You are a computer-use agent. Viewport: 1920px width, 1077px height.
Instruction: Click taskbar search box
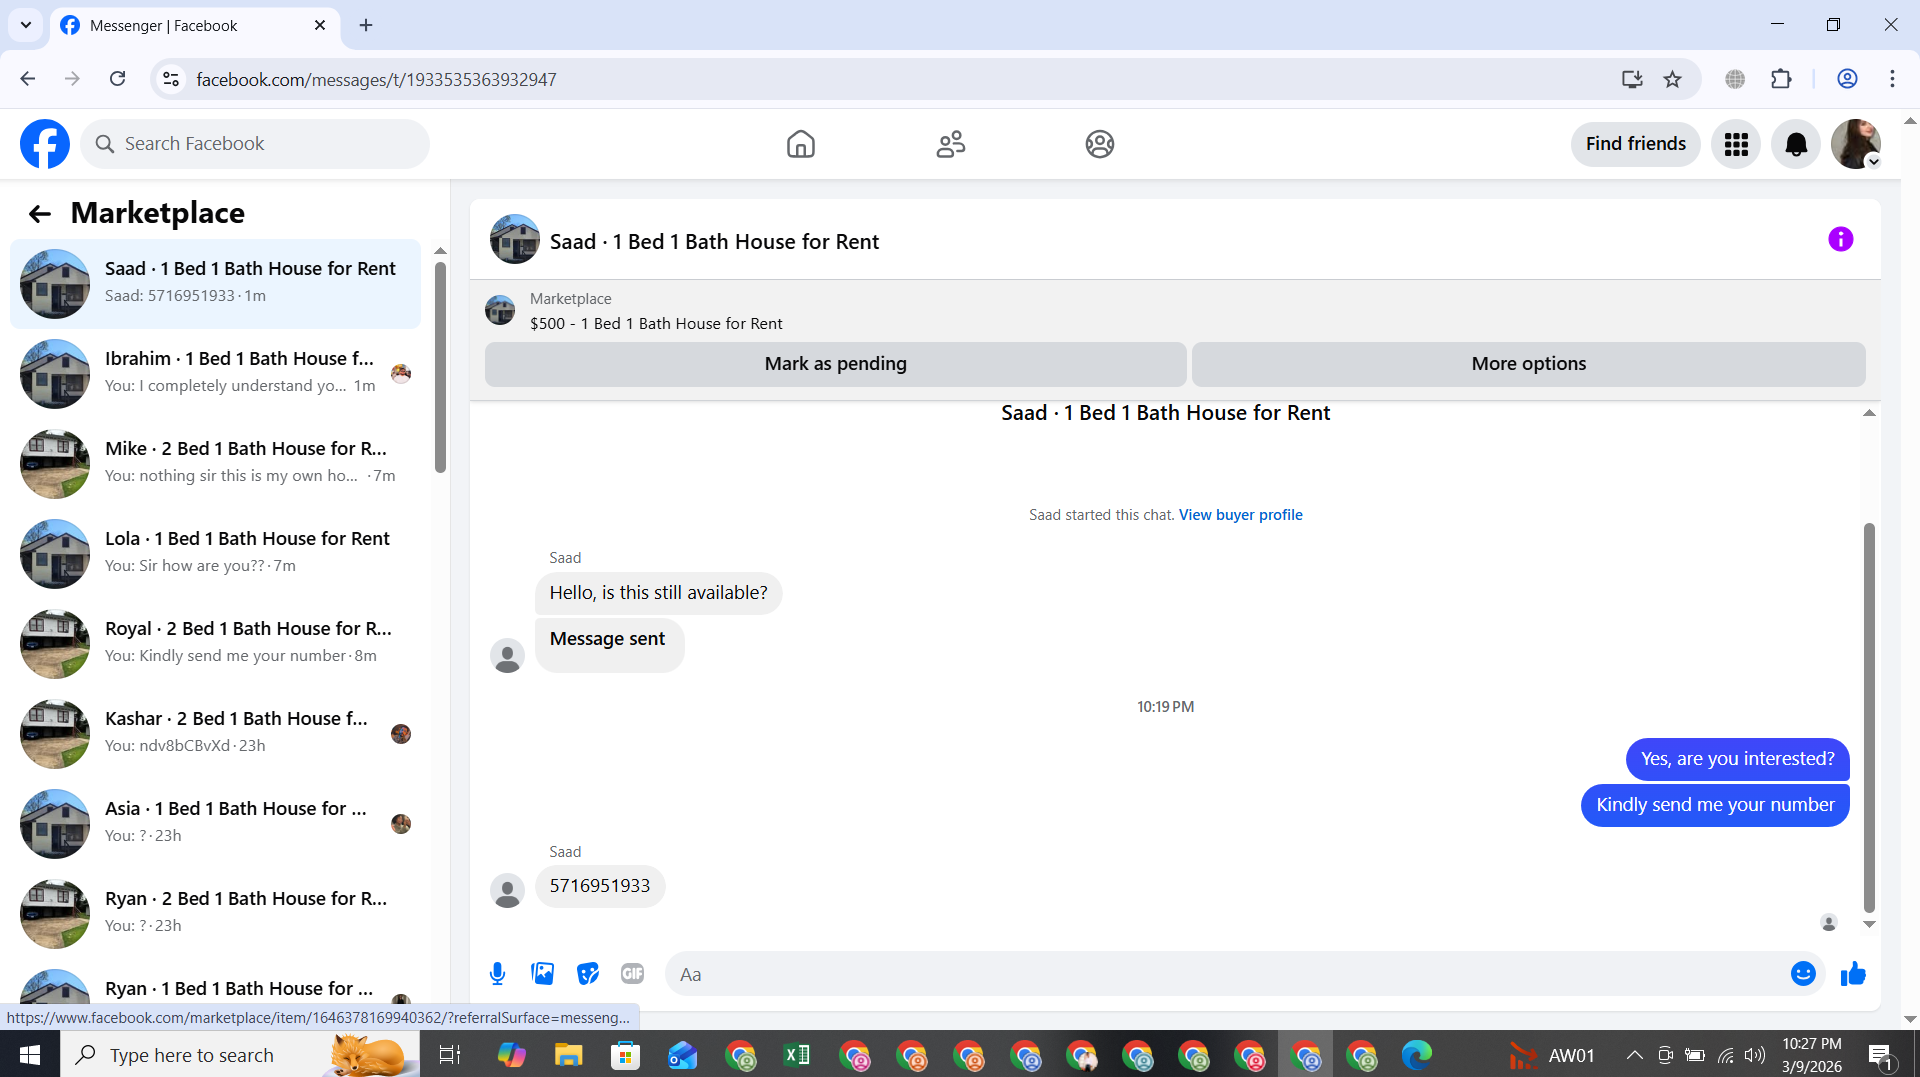(240, 1055)
